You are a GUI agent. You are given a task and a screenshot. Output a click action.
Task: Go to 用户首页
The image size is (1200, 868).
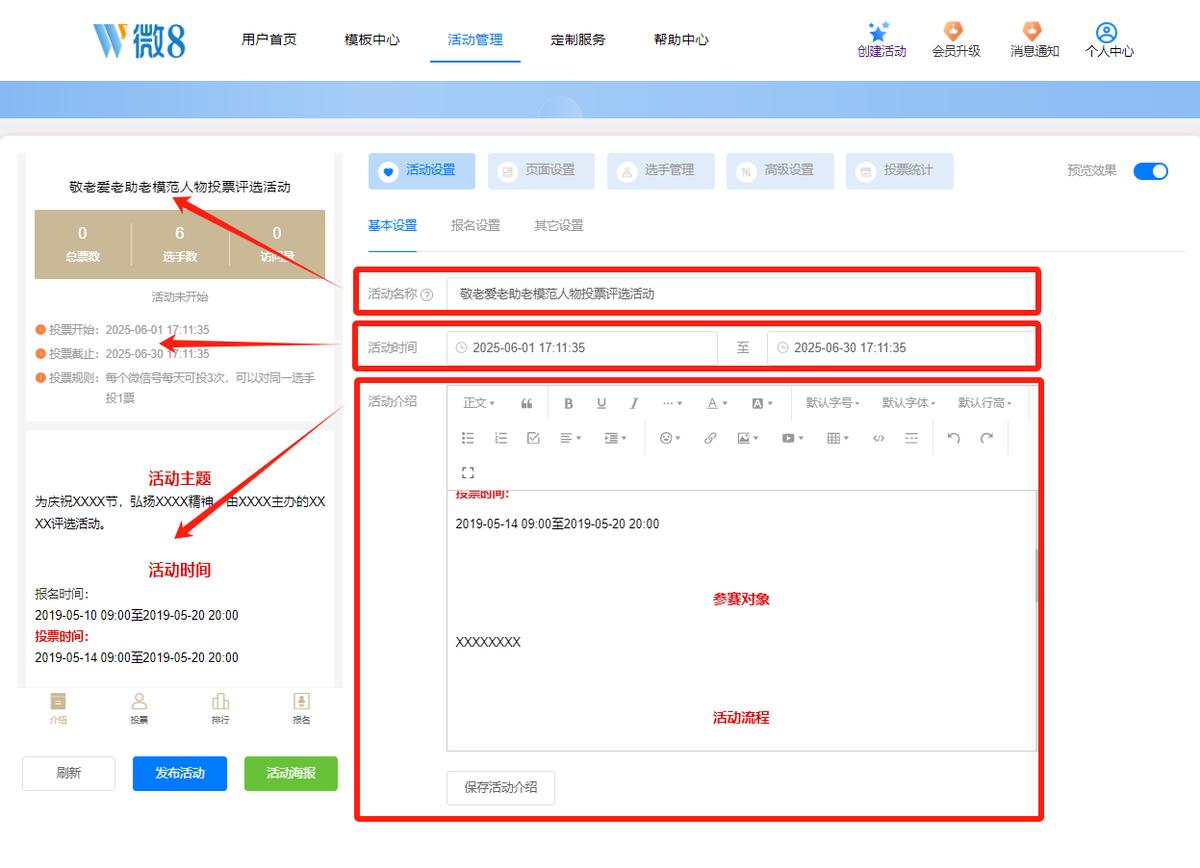point(269,40)
